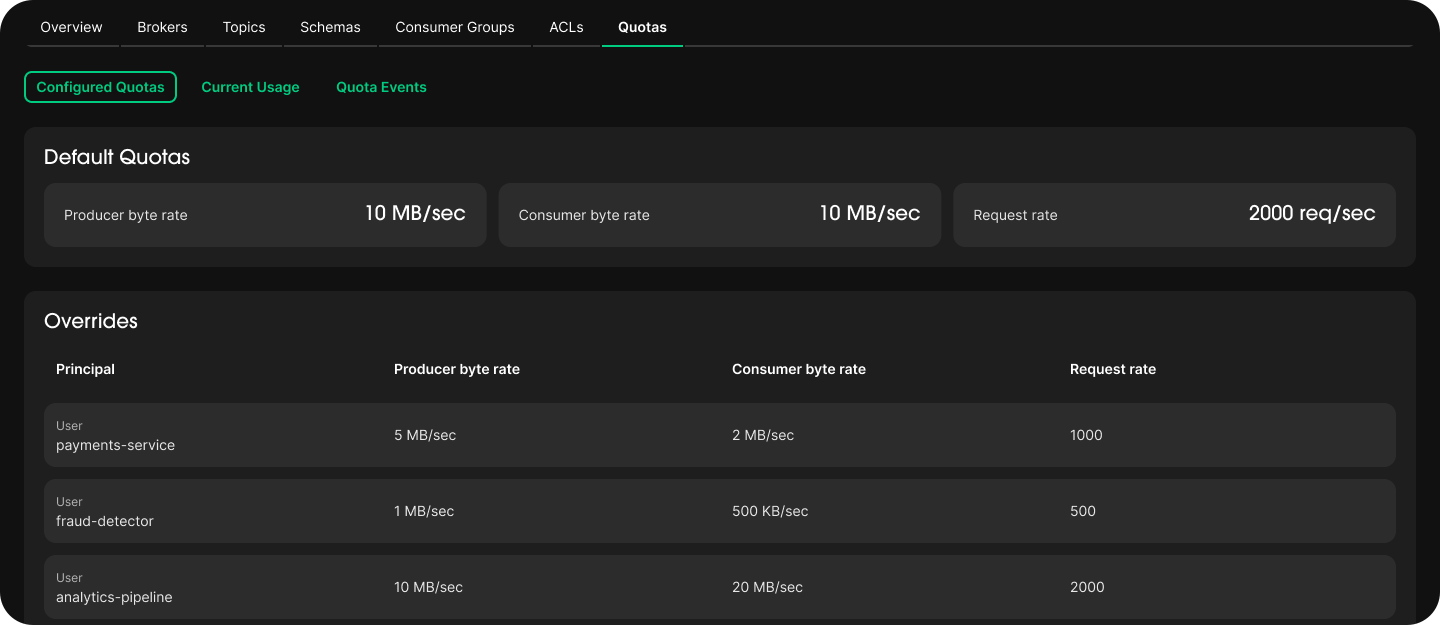Click the default Producer byte rate card
1440x625 pixels.
pos(265,215)
